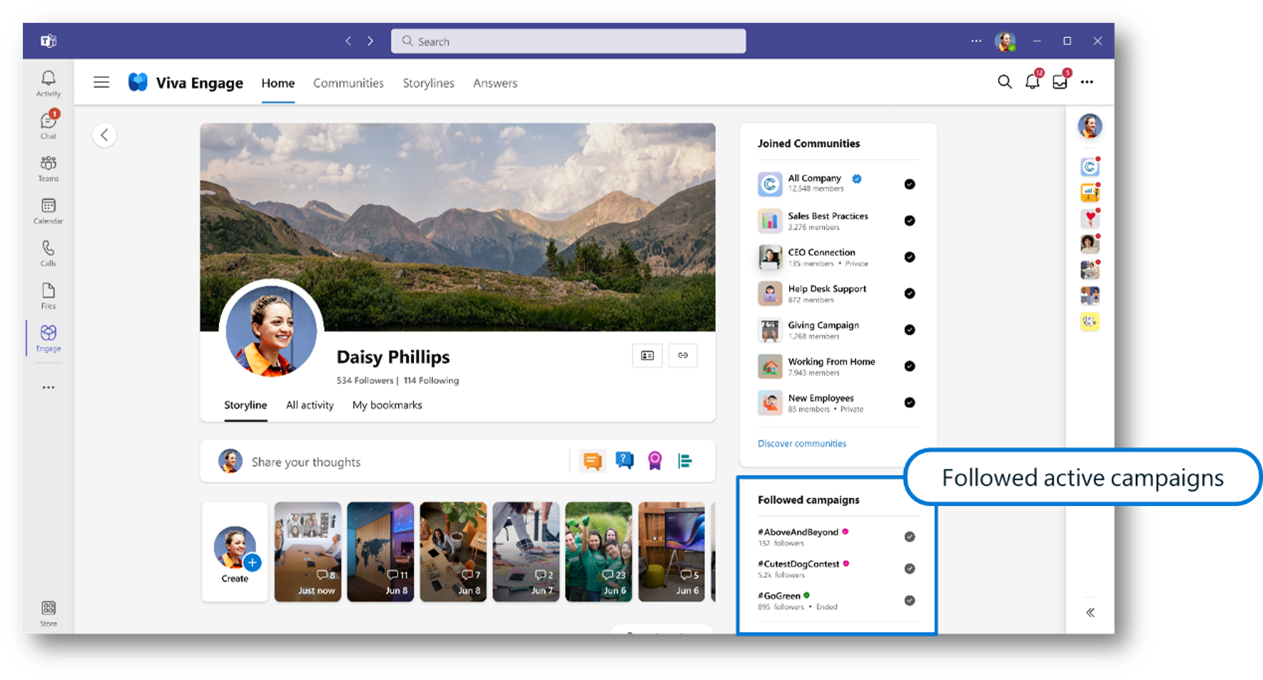Start a discussion post orange icon
1263x680 pixels.
(x=593, y=461)
